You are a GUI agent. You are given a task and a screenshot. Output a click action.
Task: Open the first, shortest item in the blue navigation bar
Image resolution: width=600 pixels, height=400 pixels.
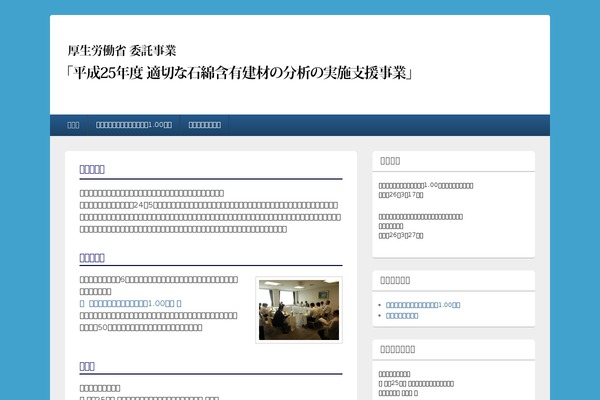(73, 125)
